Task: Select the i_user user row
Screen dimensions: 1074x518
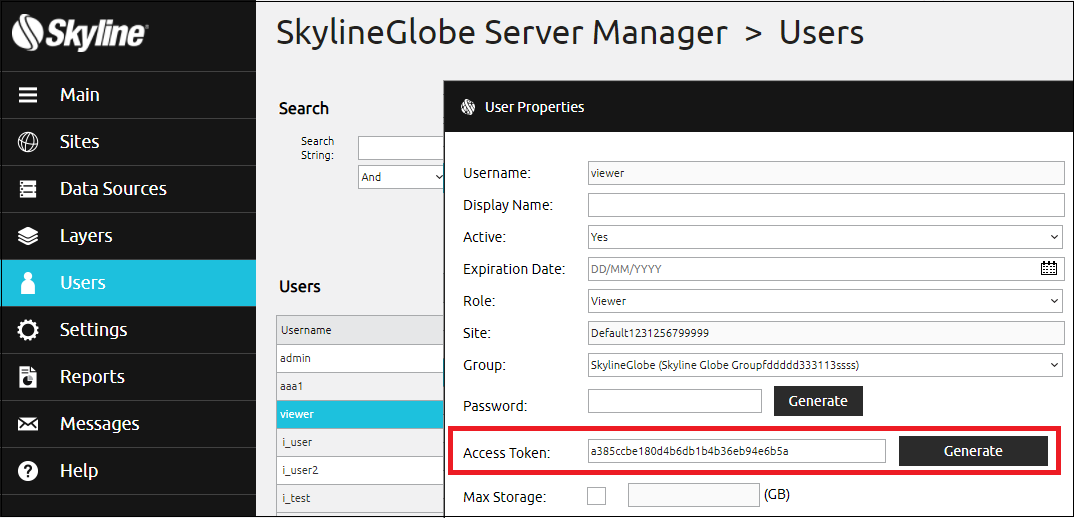Action: click(x=360, y=443)
